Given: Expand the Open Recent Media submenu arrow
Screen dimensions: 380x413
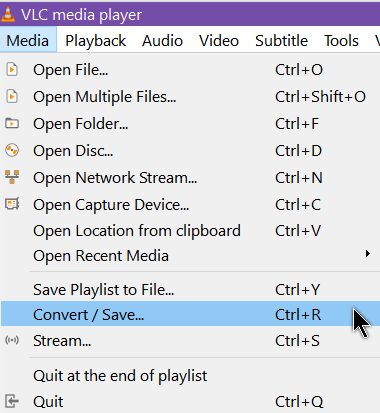Looking at the screenshot, I should [x=367, y=254].
